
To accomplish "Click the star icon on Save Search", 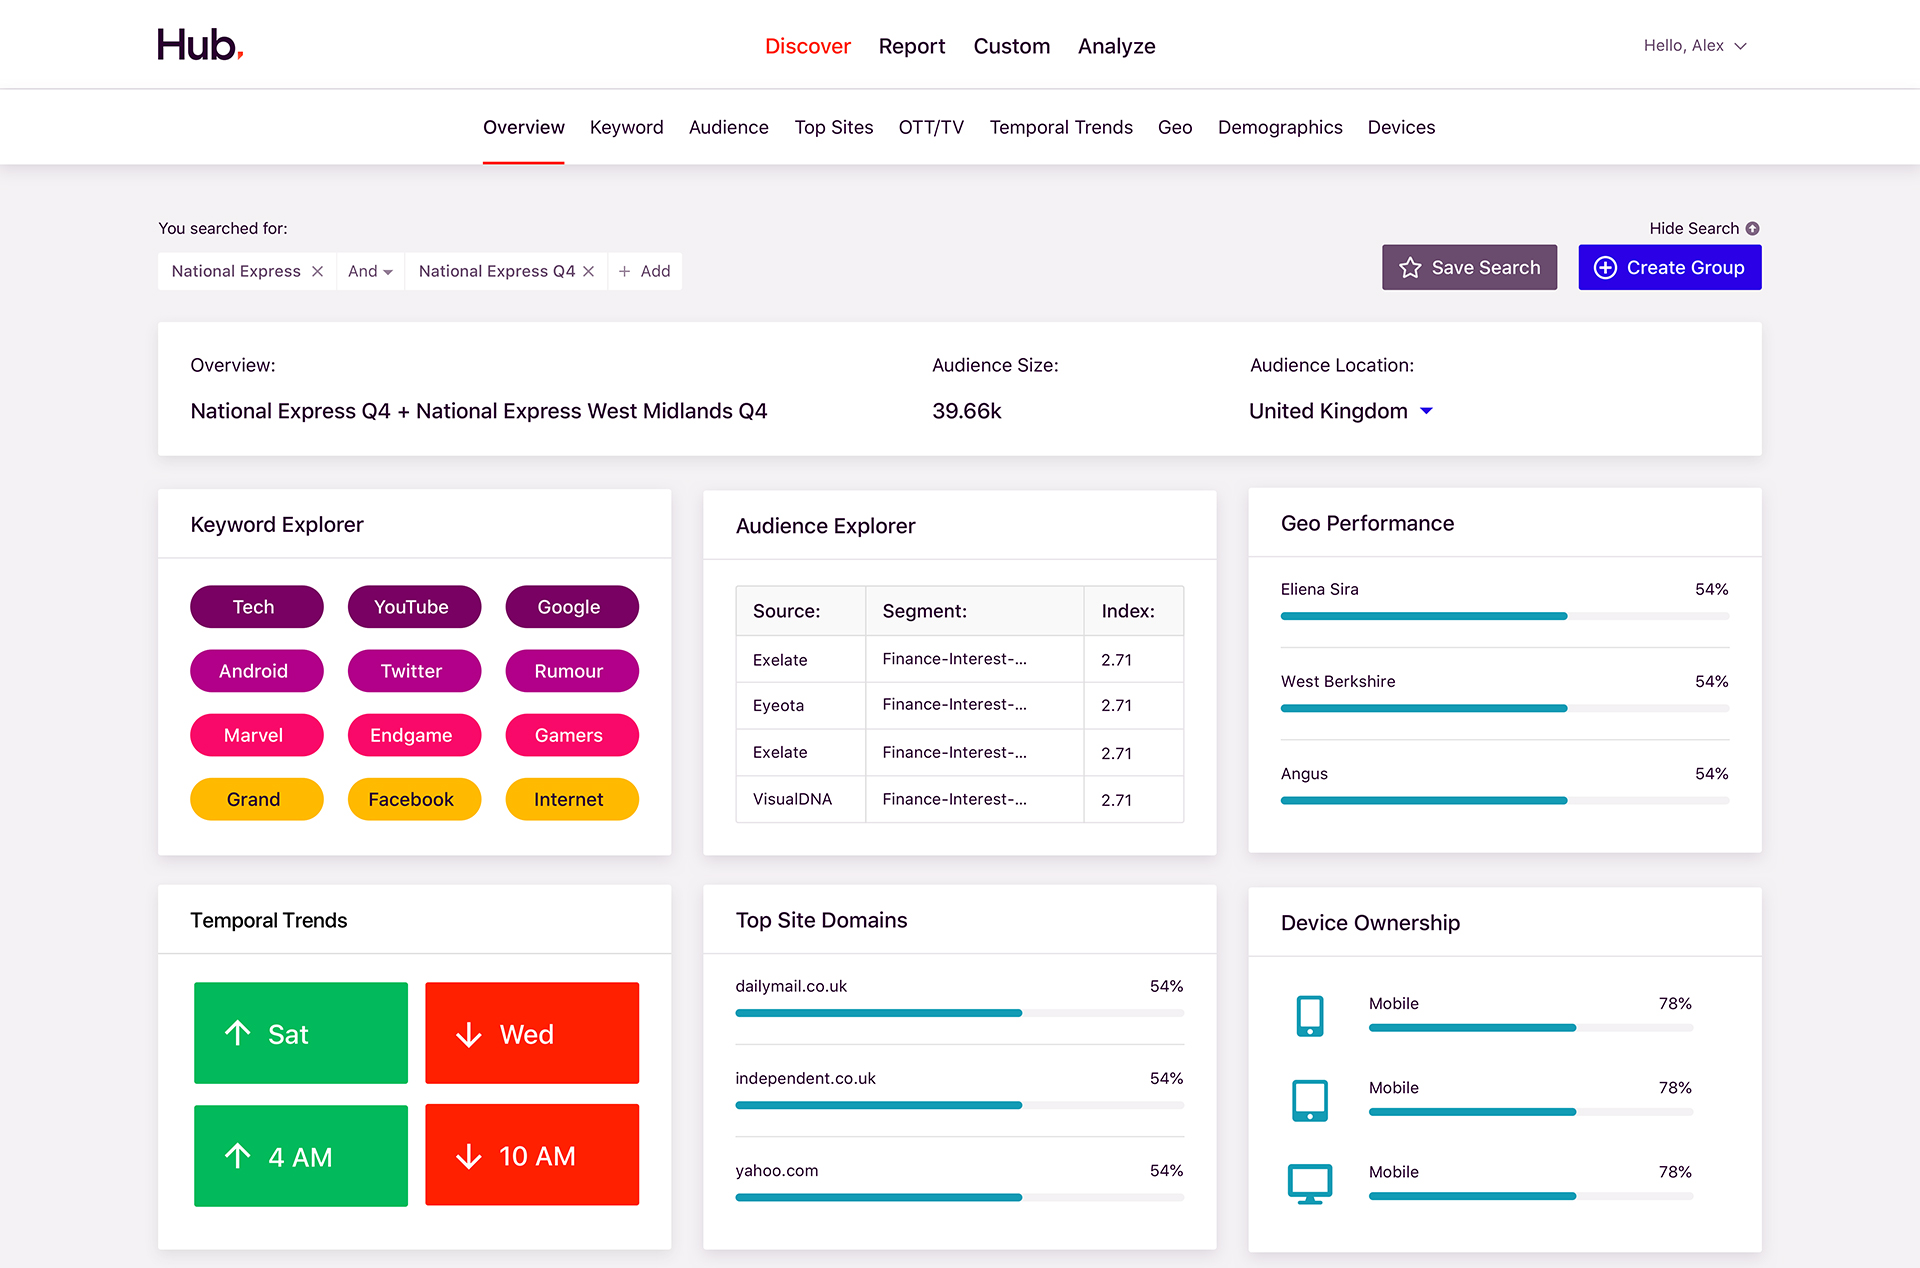I will [1410, 268].
